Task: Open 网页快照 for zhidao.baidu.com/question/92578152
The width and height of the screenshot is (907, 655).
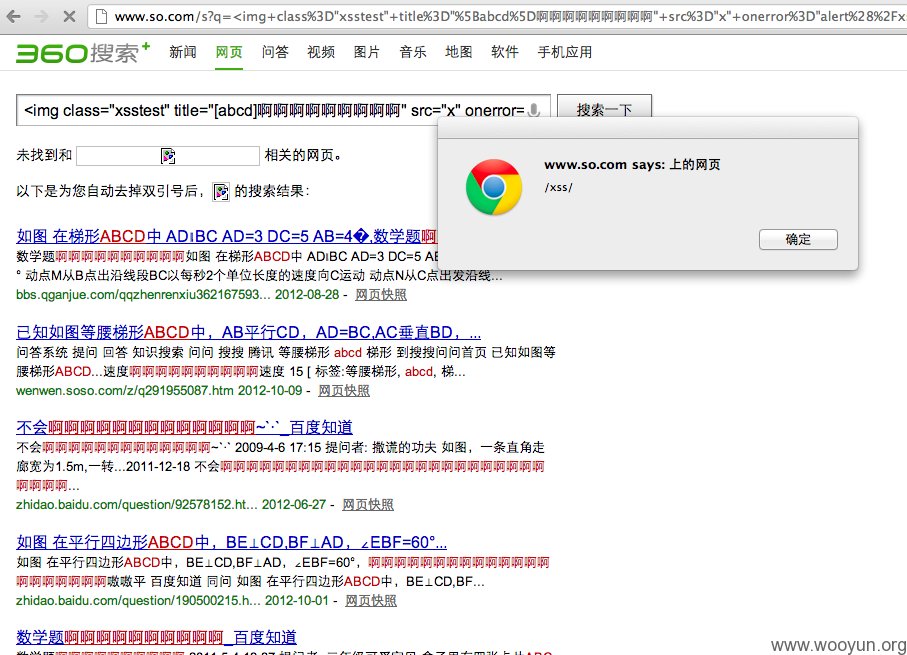Action: click(368, 505)
